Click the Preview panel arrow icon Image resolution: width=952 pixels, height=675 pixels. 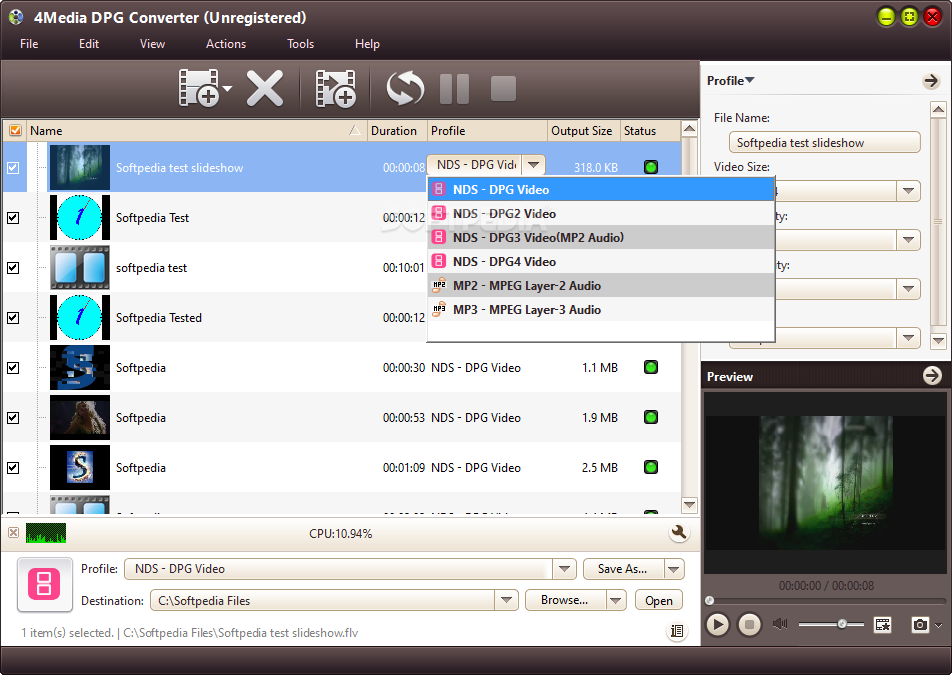[932, 376]
